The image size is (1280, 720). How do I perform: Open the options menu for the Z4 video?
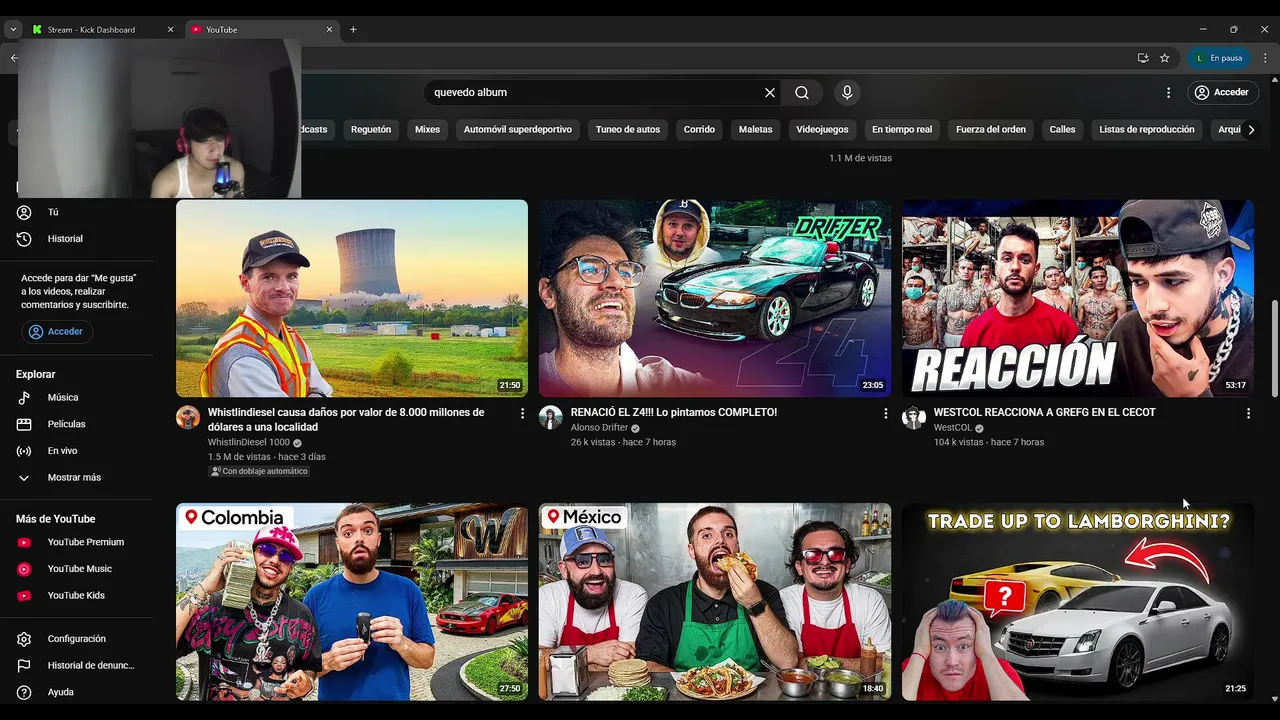[885, 413]
